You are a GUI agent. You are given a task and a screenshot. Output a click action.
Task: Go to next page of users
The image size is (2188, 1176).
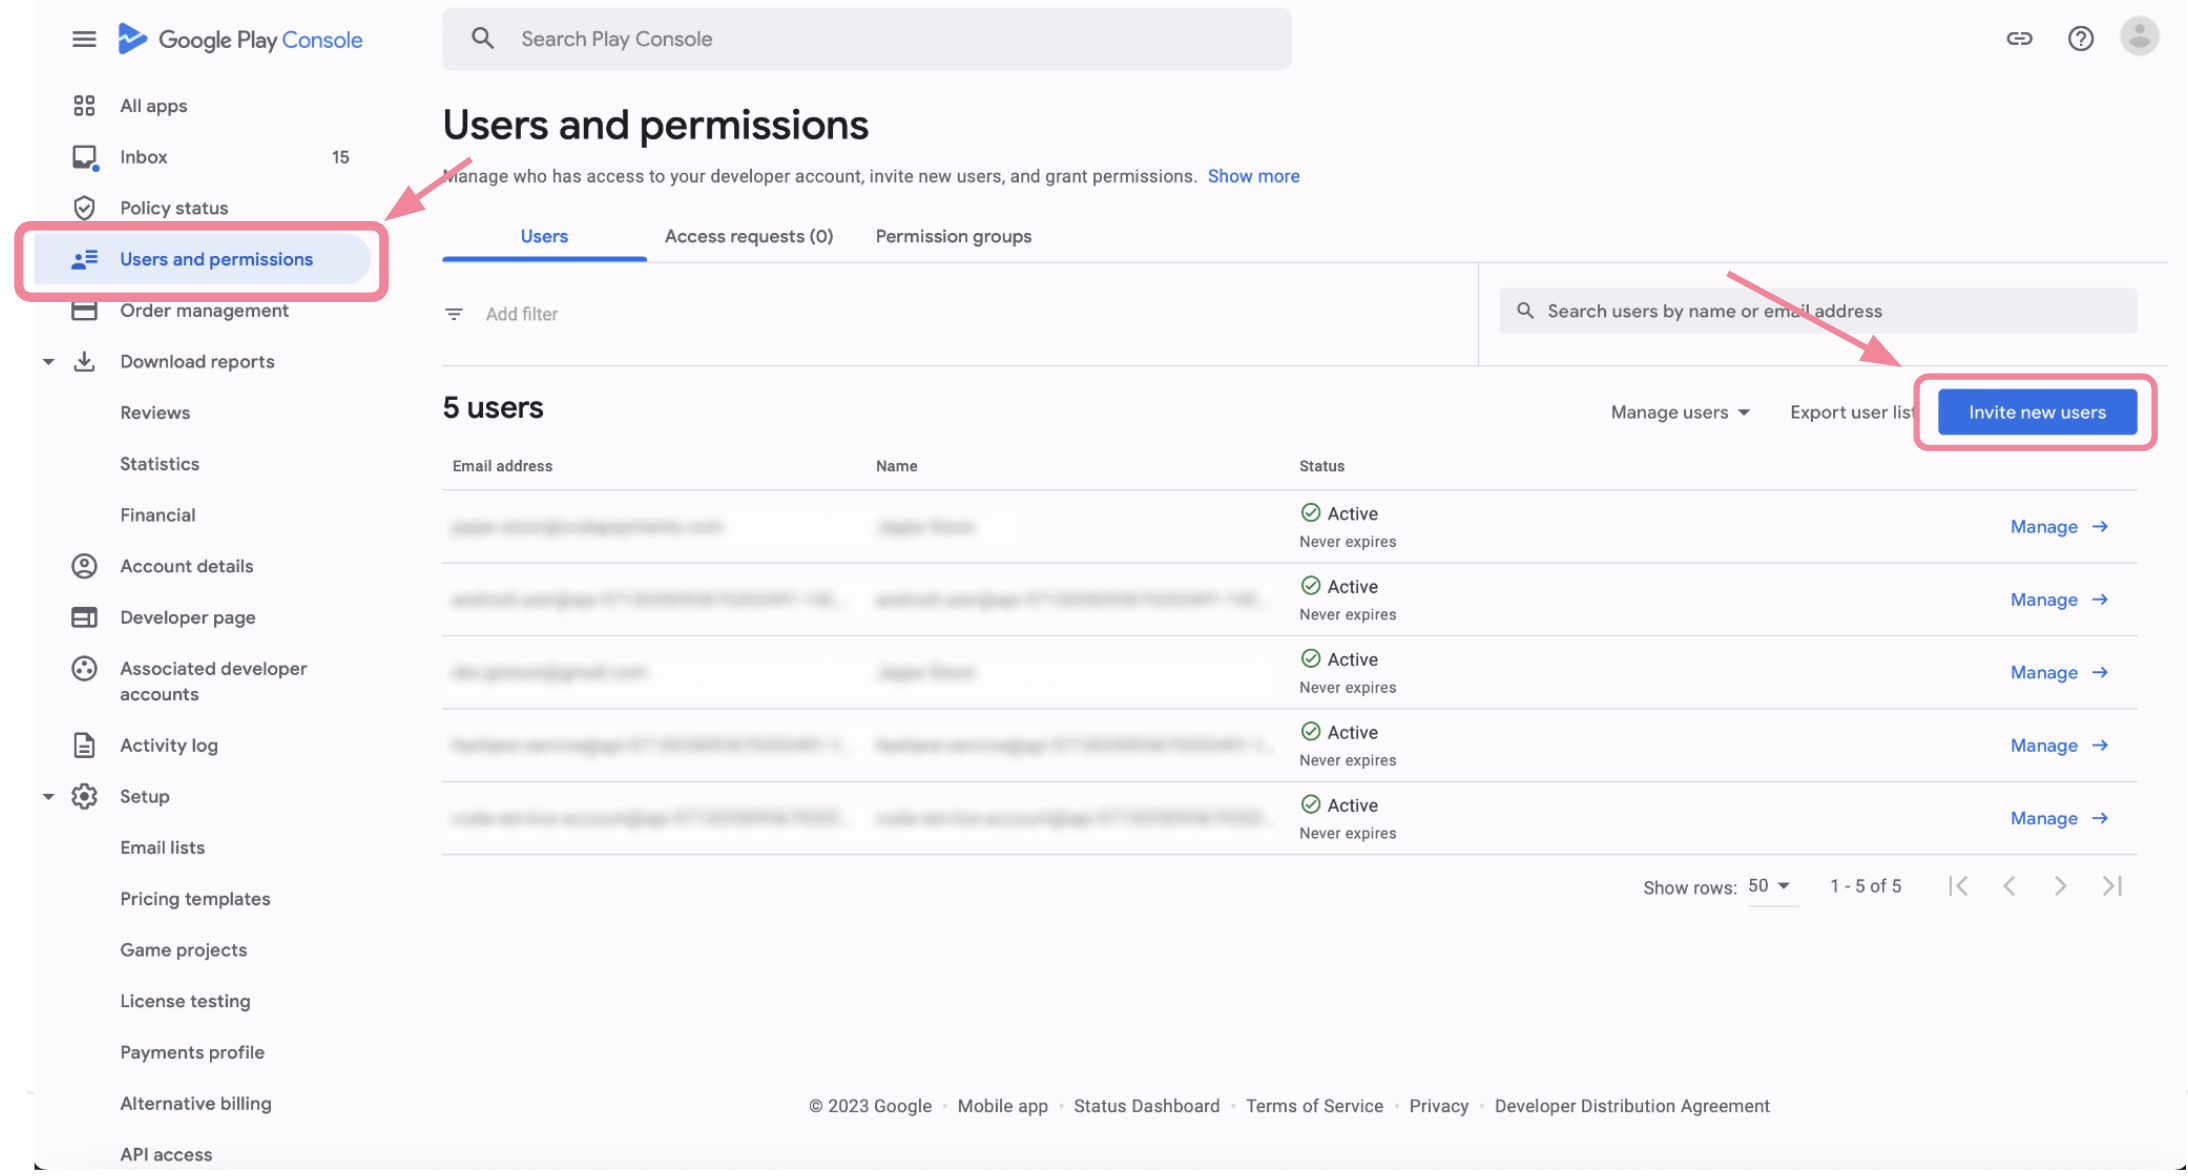(x=2060, y=886)
